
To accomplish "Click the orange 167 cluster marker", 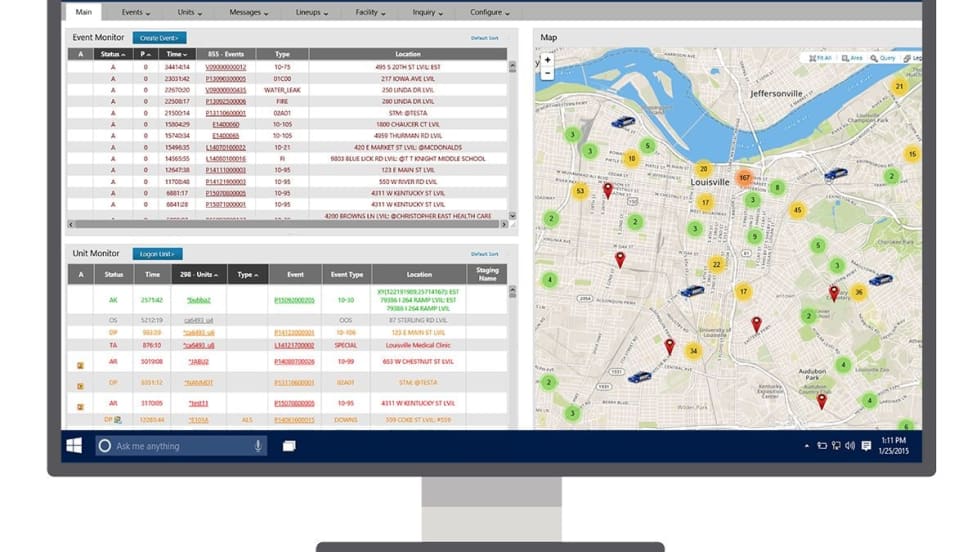I will click(743, 177).
